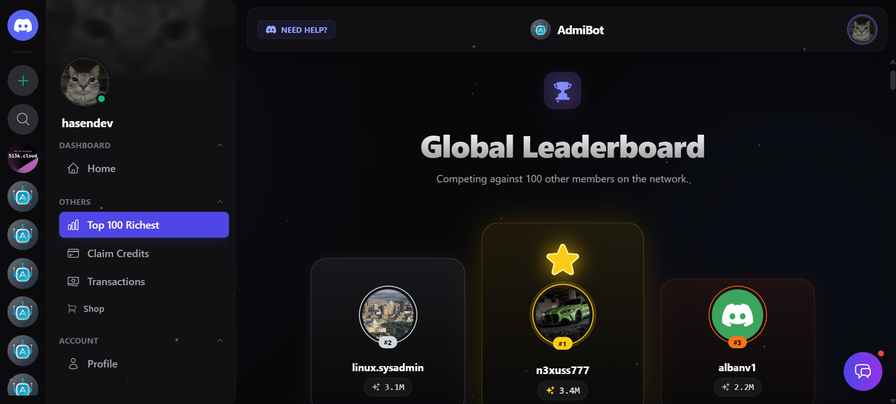Click the Discord logo at sidebar top

(x=23, y=25)
